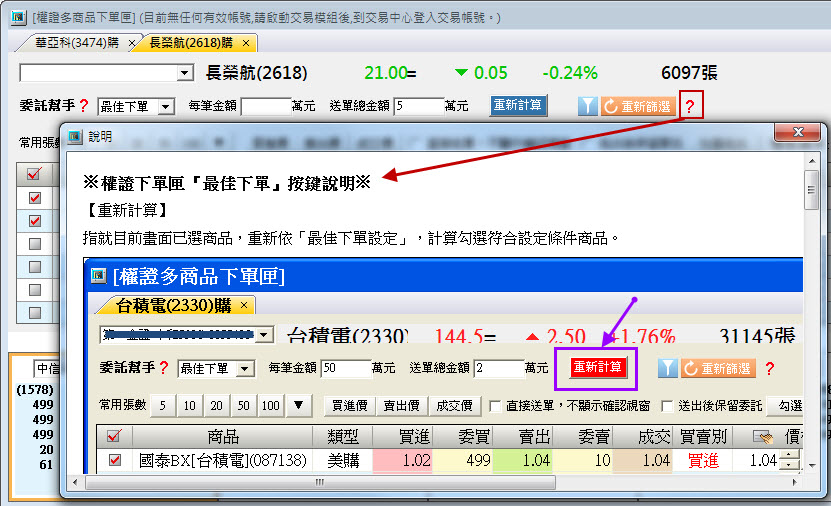
Task: Click the filter funnel icon in main window
Action: click(587, 106)
